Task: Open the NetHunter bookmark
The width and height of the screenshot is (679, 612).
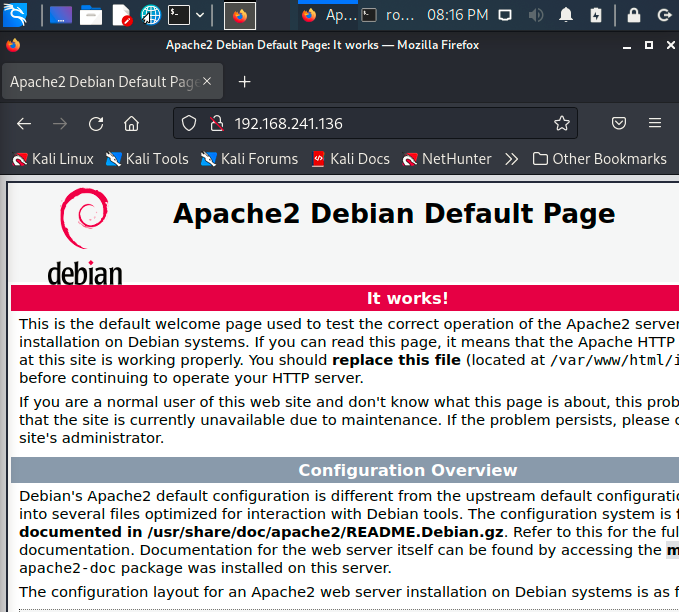Action: click(447, 159)
